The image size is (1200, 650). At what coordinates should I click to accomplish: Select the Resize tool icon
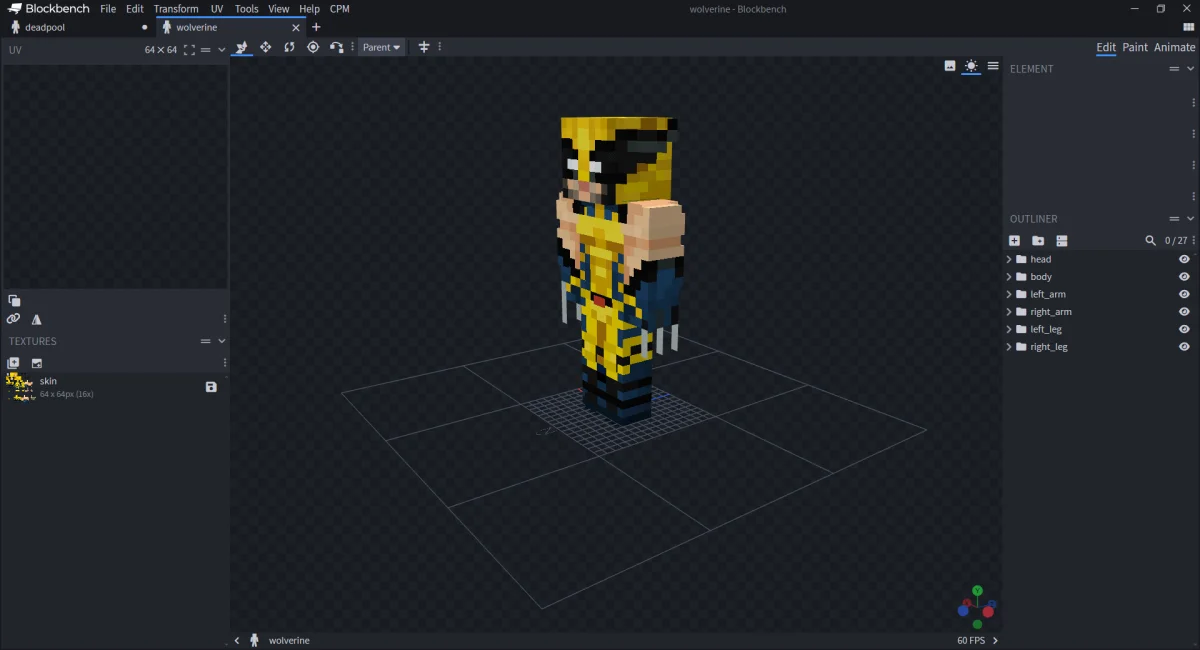pos(265,47)
